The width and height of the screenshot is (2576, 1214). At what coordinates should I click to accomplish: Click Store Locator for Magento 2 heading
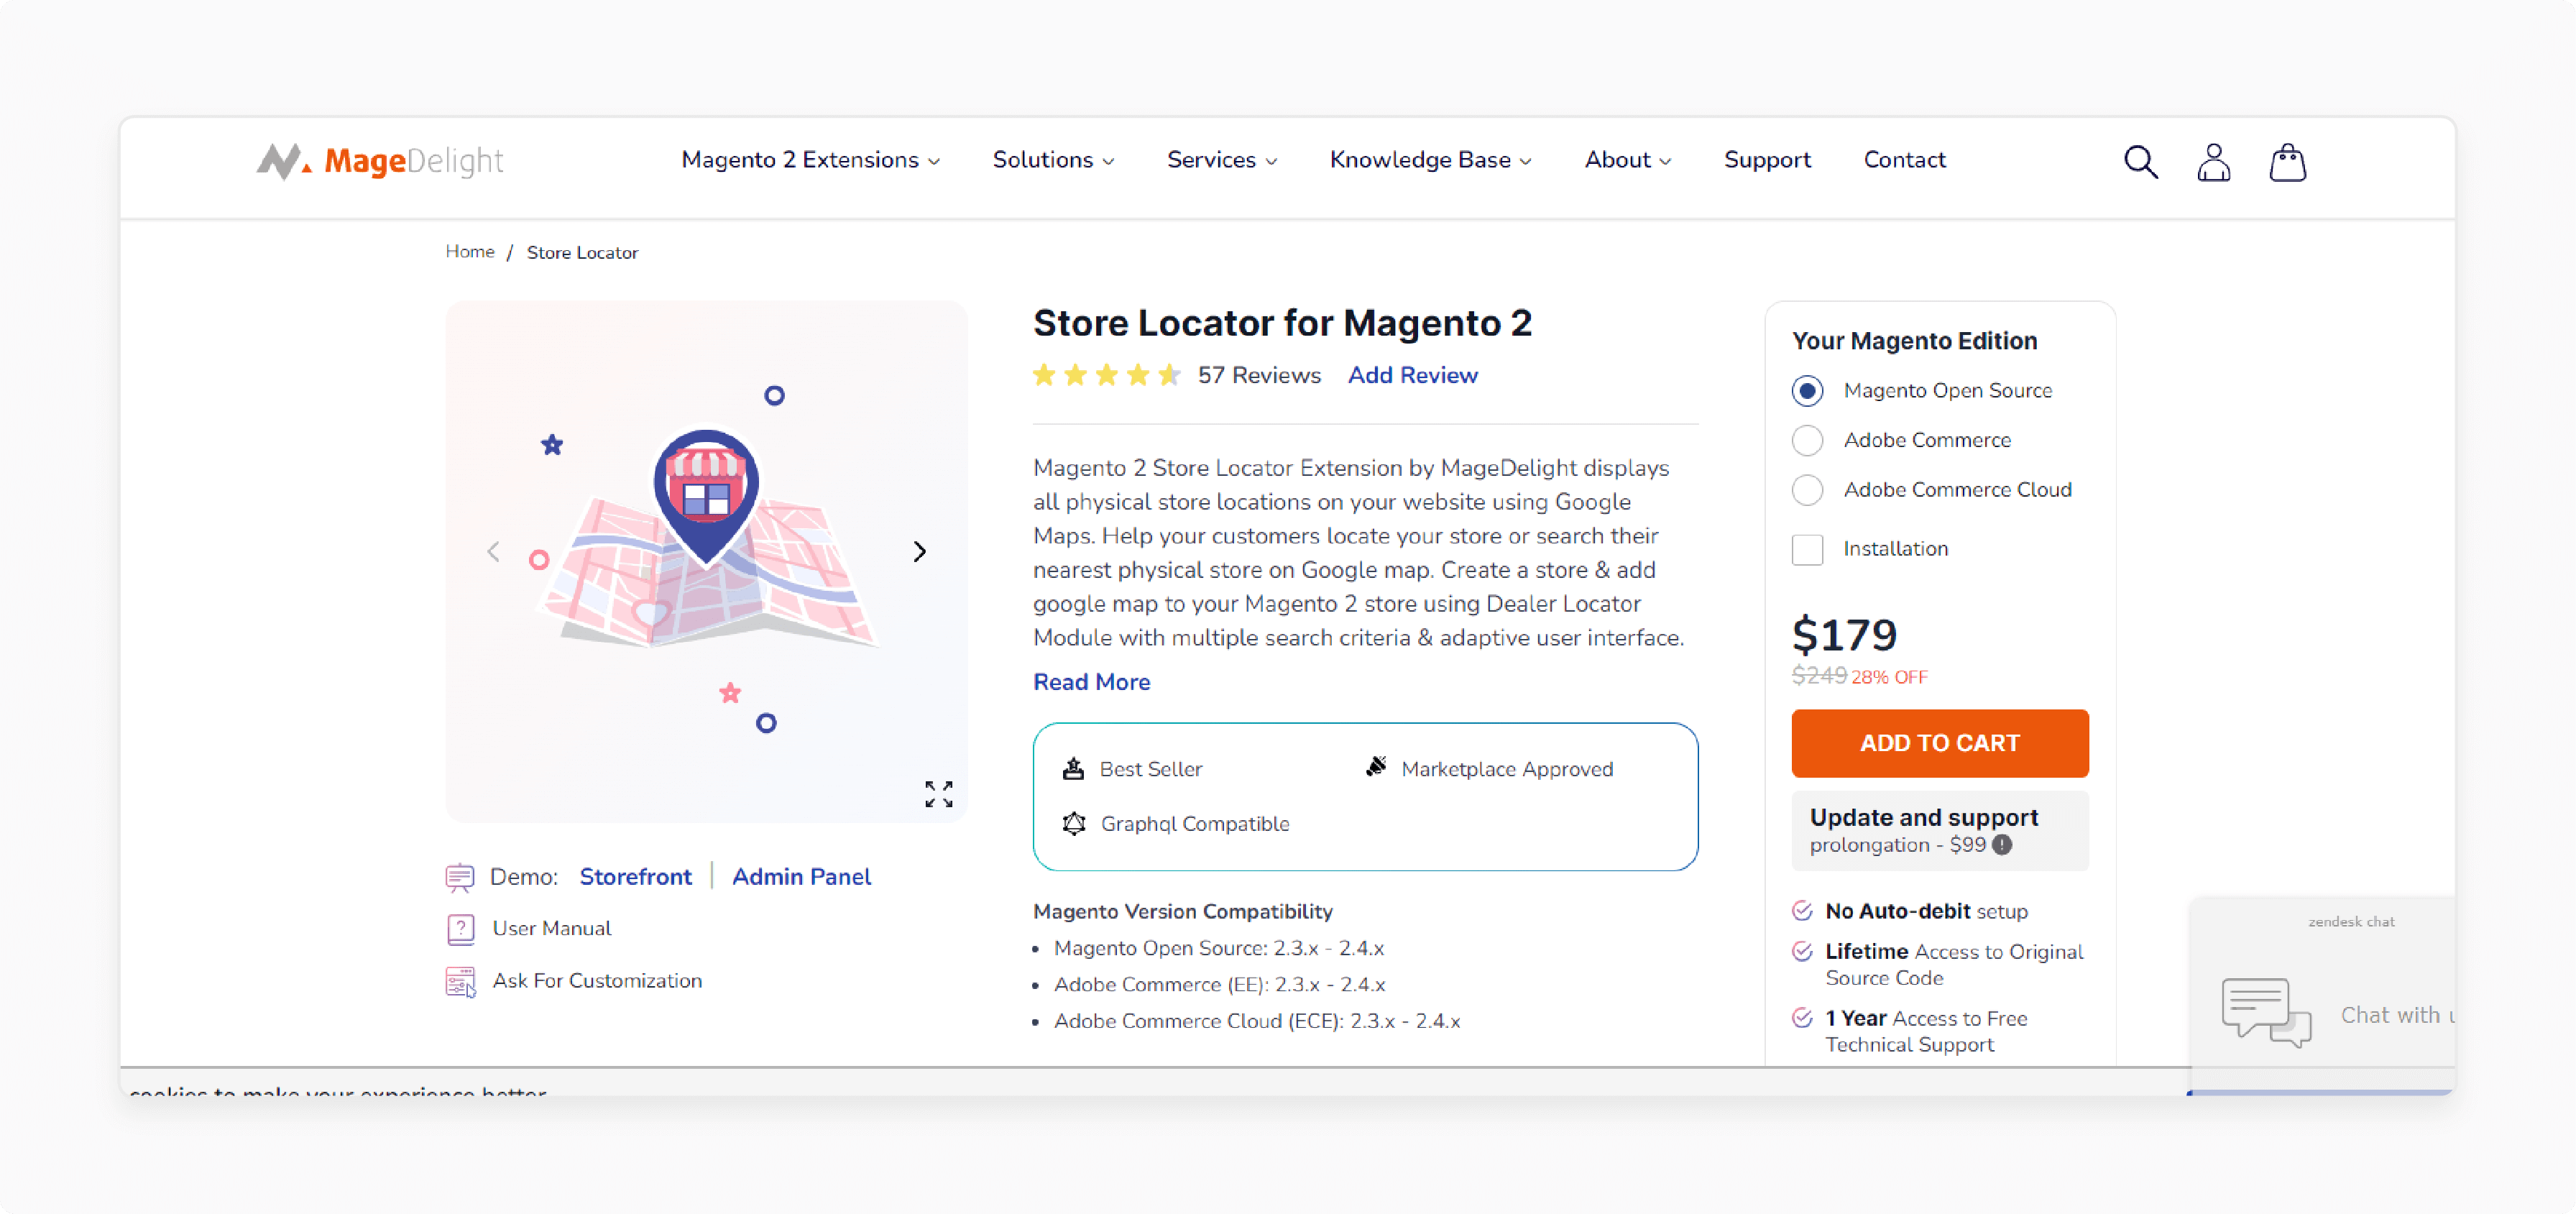click(1282, 323)
